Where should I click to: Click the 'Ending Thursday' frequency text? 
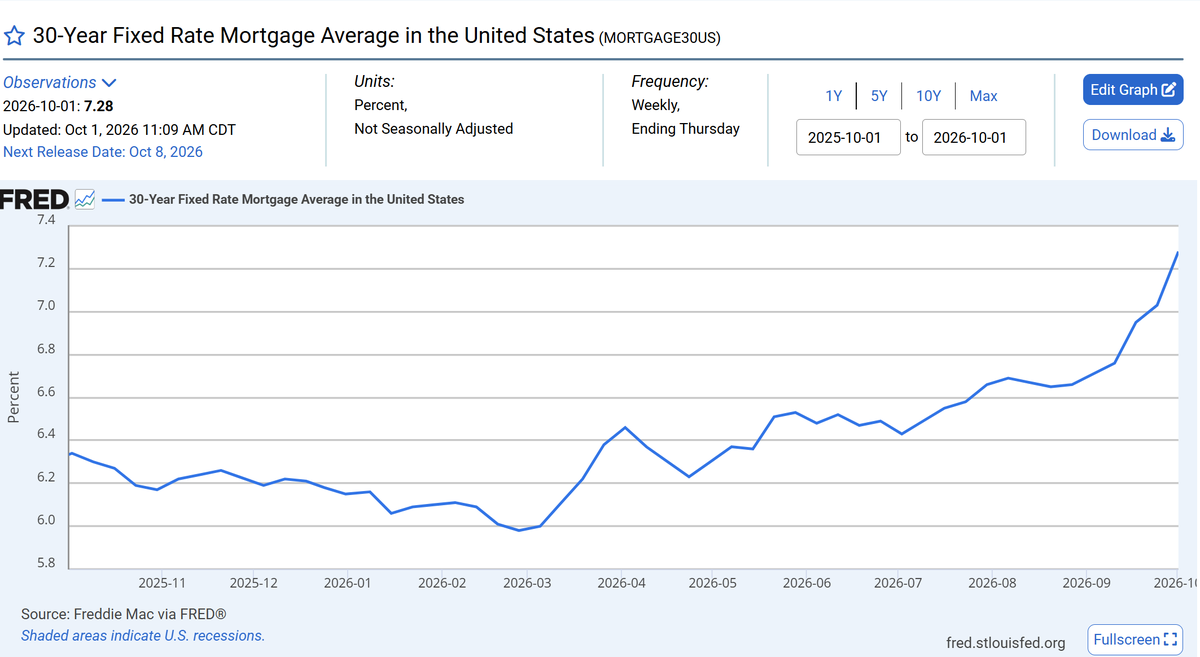(x=686, y=128)
